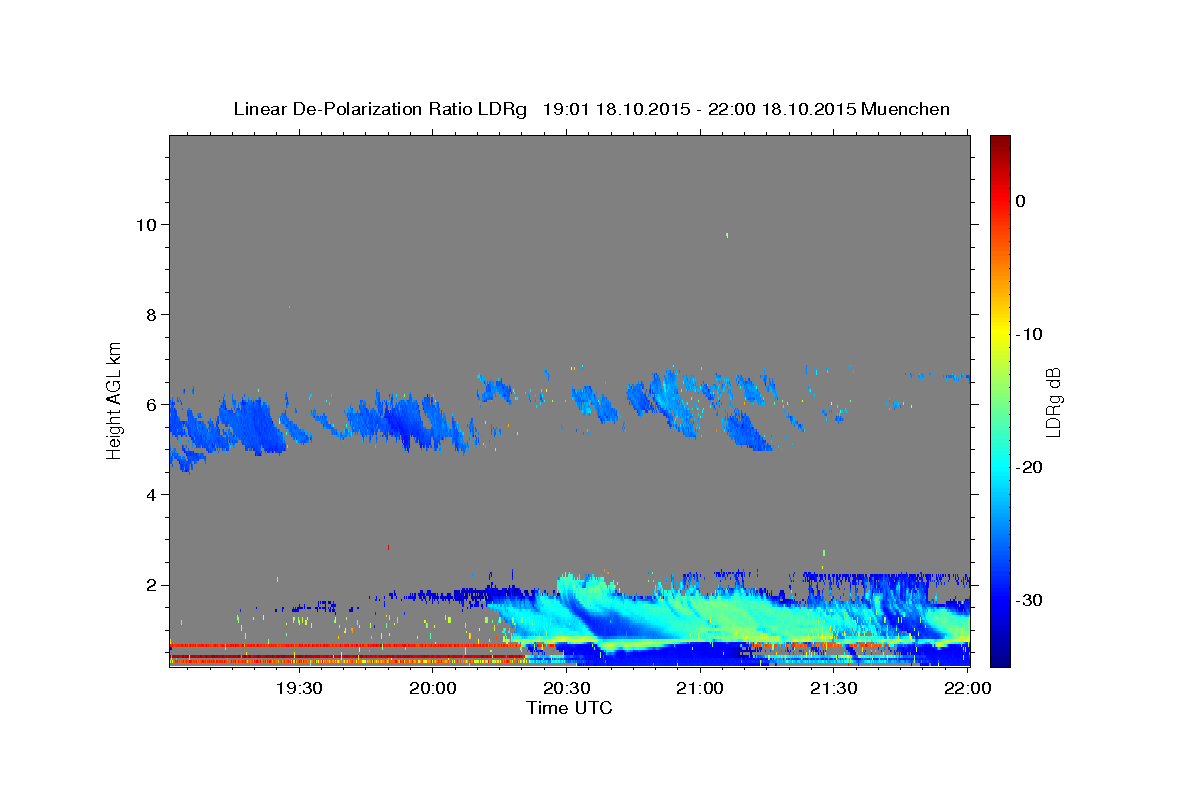Click the 20:30 time tick label
This screenshot has width=1200, height=800.
566,689
